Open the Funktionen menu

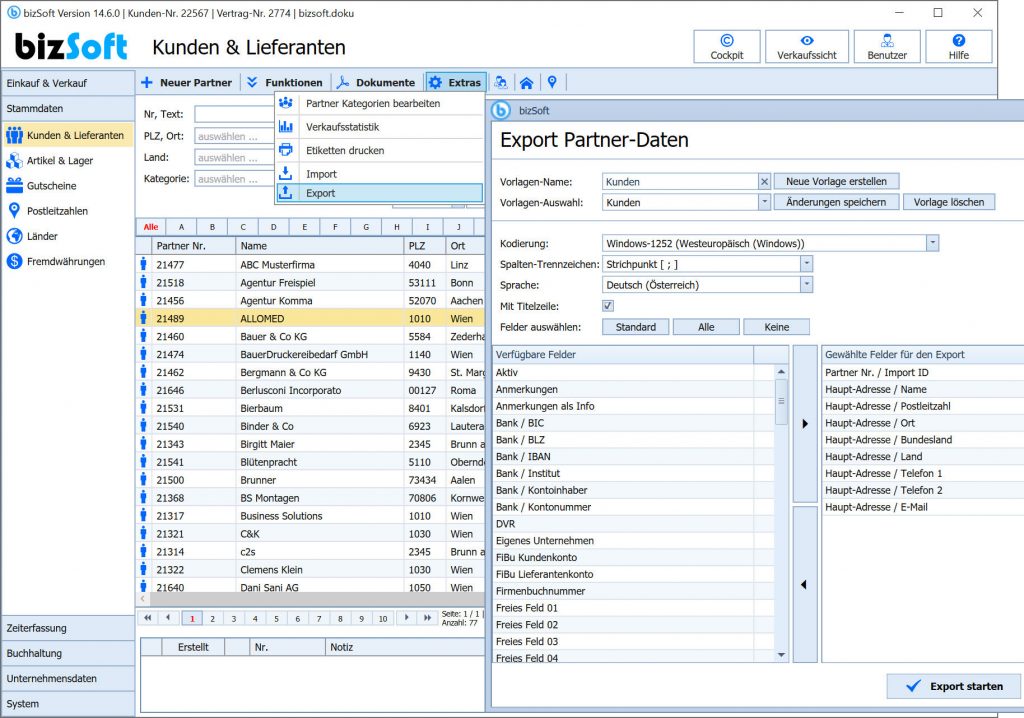coord(285,82)
